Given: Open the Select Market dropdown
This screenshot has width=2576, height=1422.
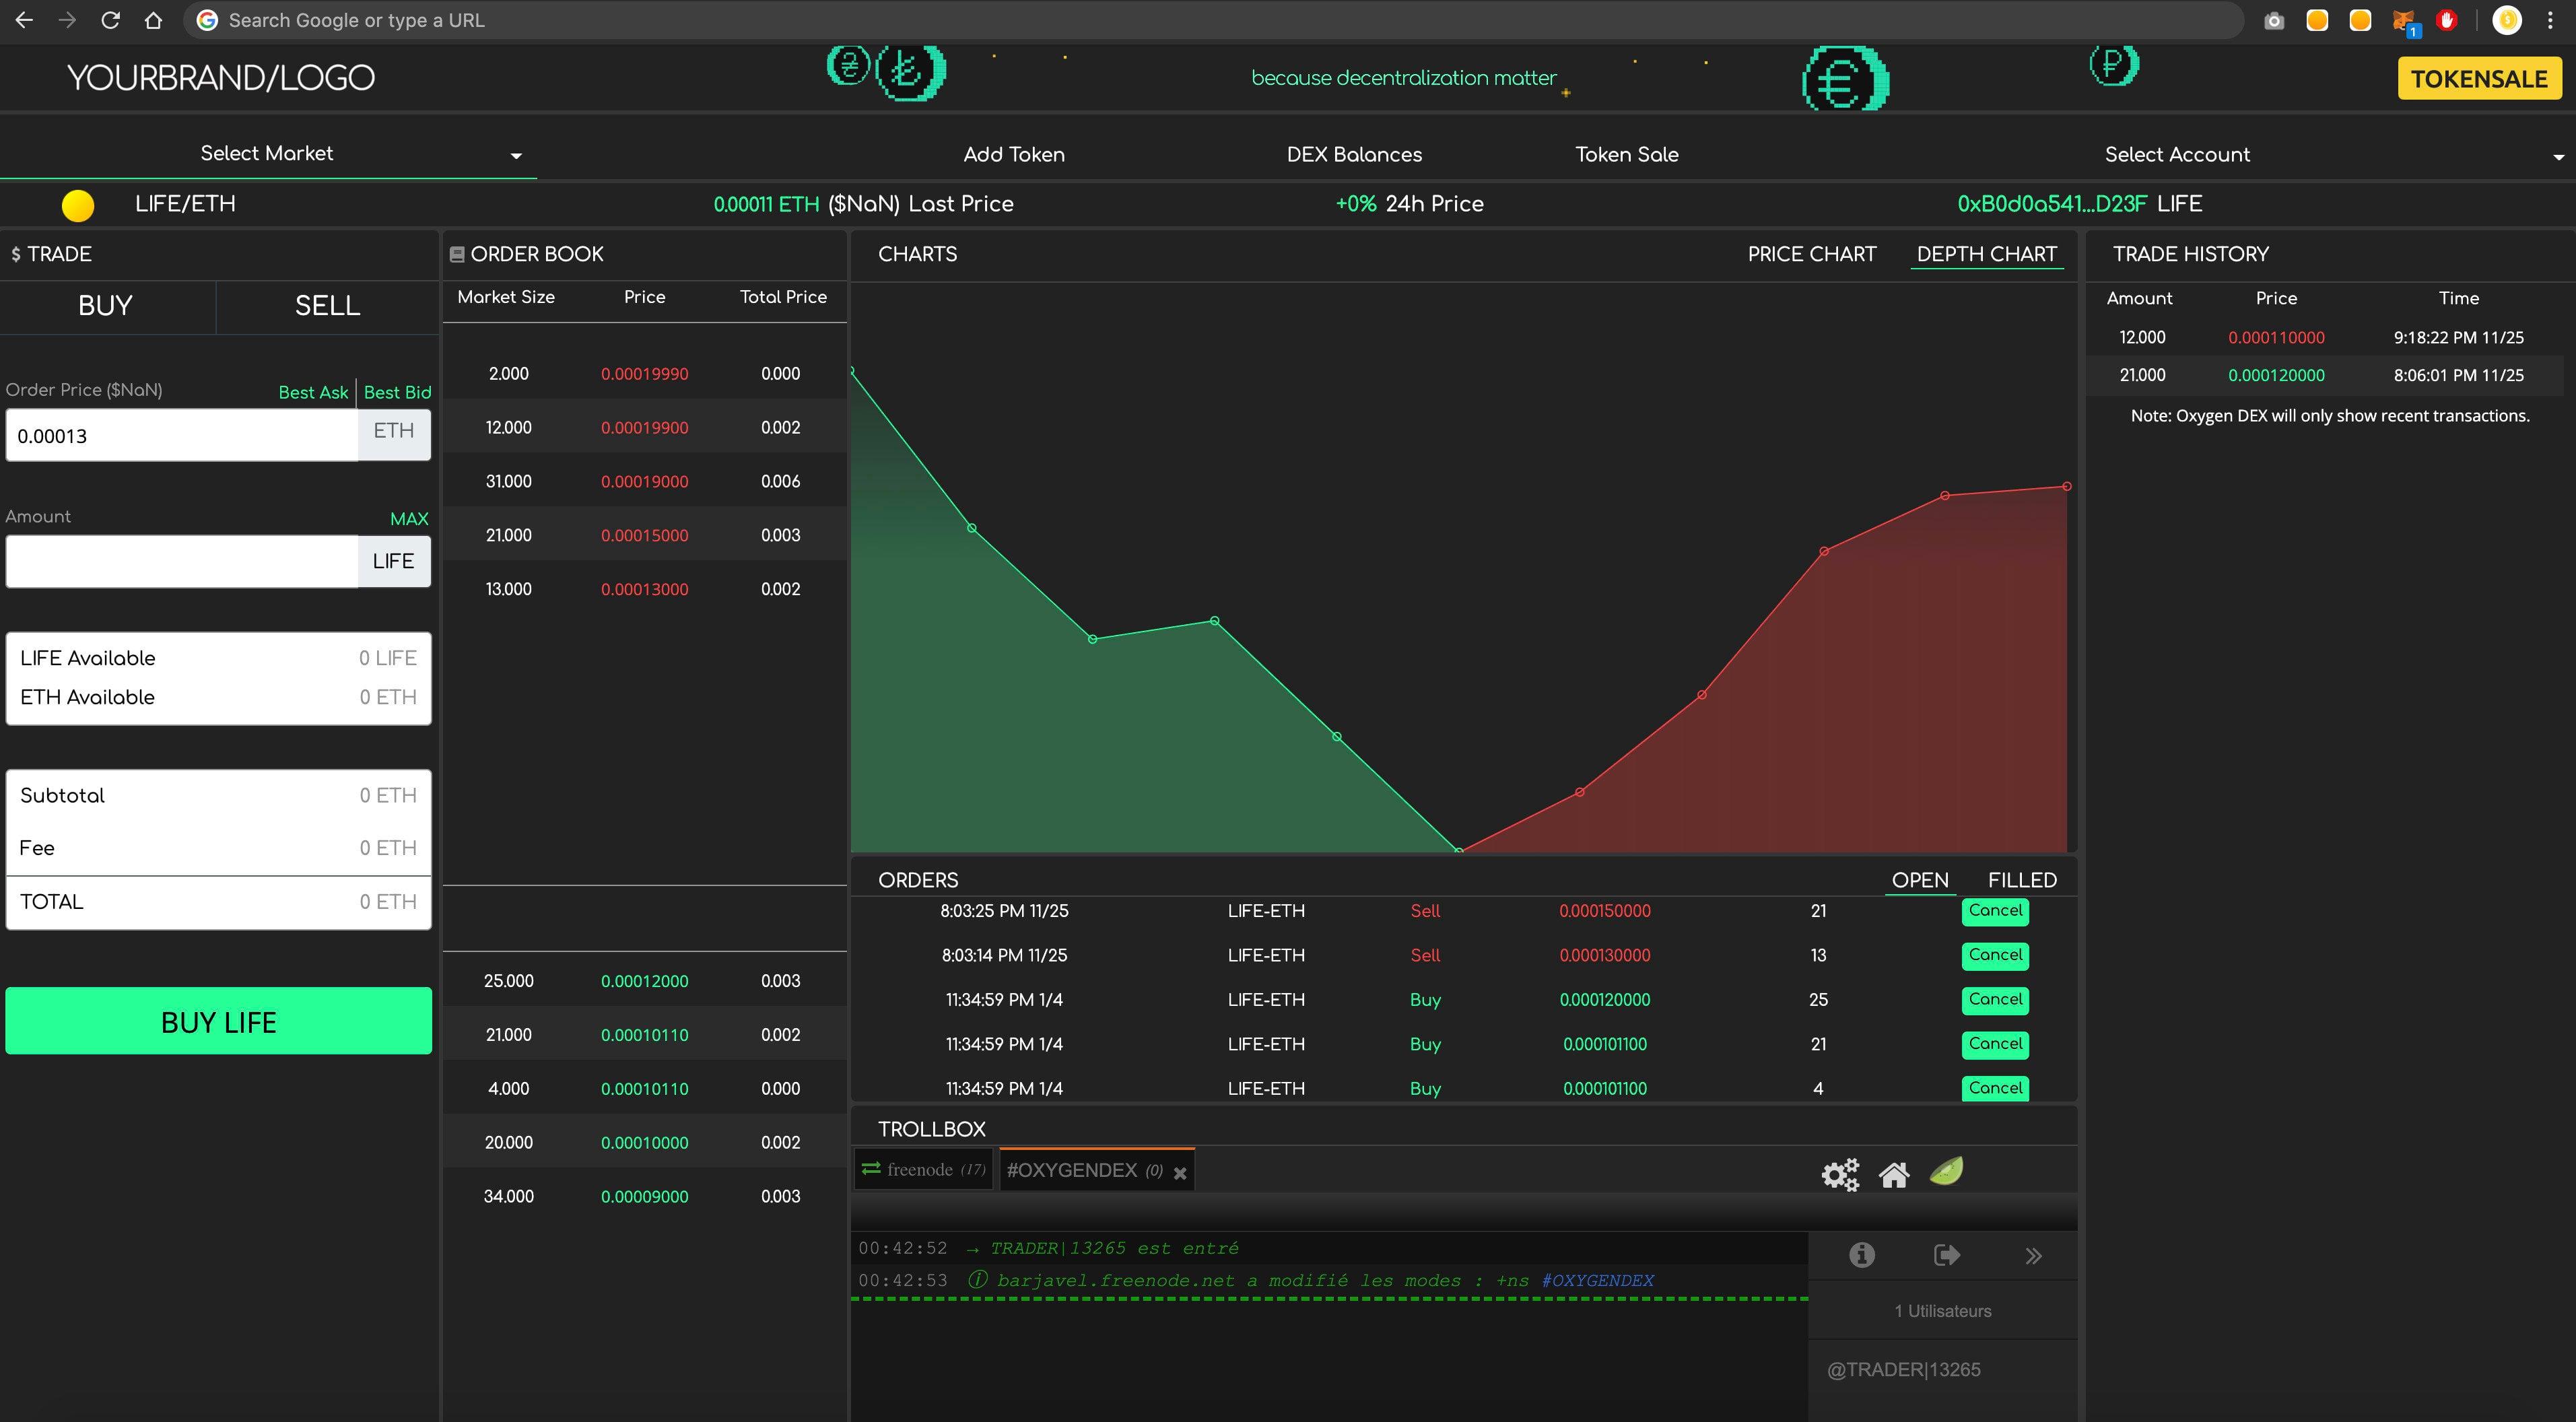Looking at the screenshot, I should (266, 152).
